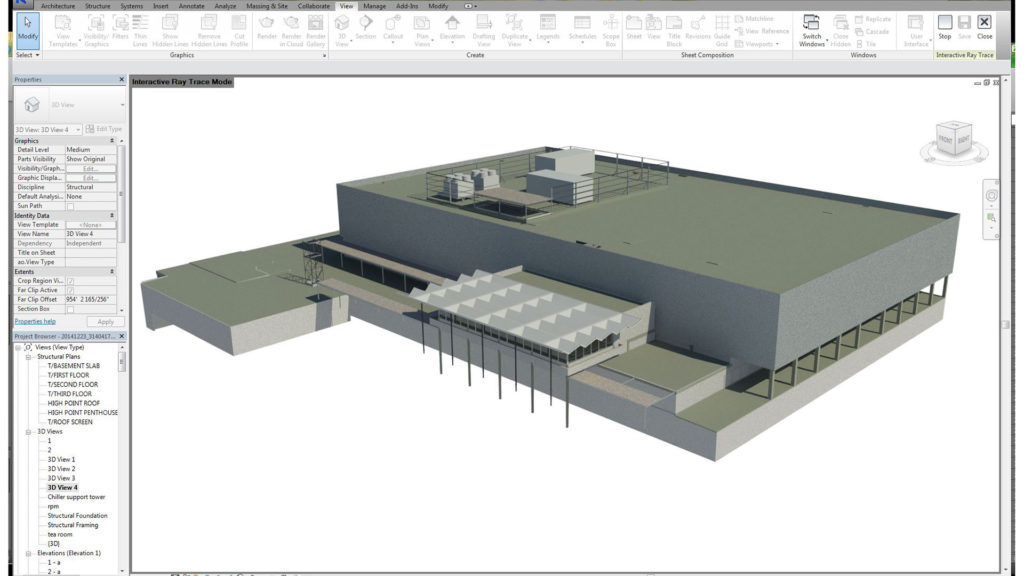Close the Interactive Ray Trace mode
The width and height of the screenshot is (1024, 576).
984,26
